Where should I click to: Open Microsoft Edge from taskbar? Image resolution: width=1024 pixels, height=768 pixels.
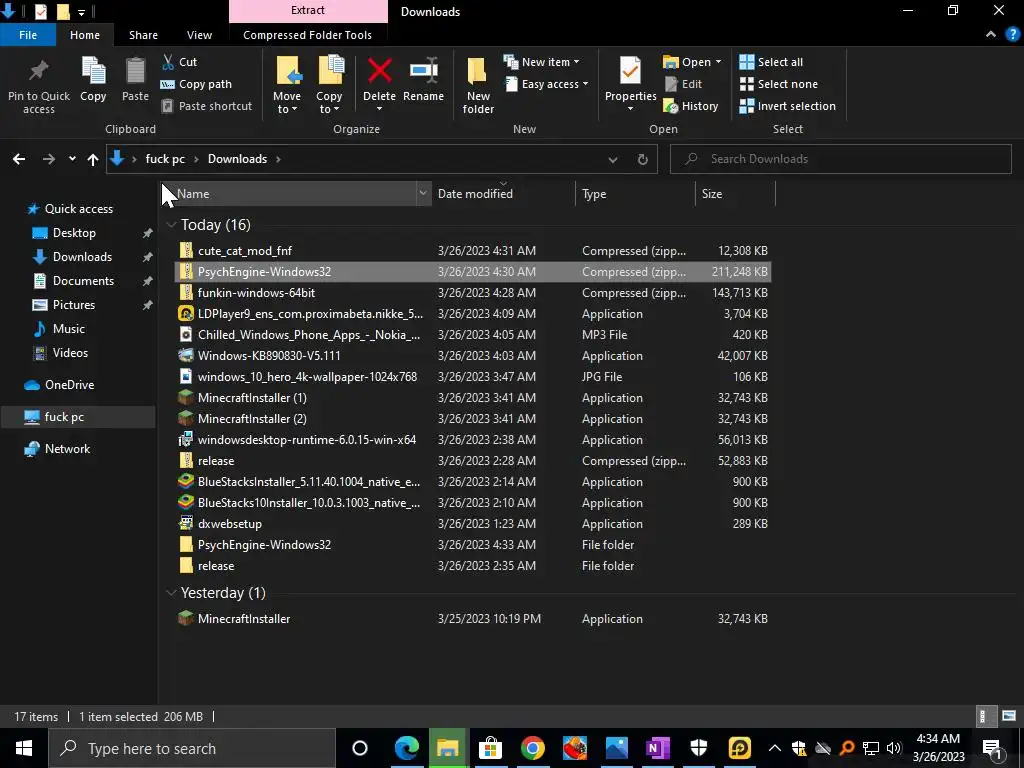(406, 748)
